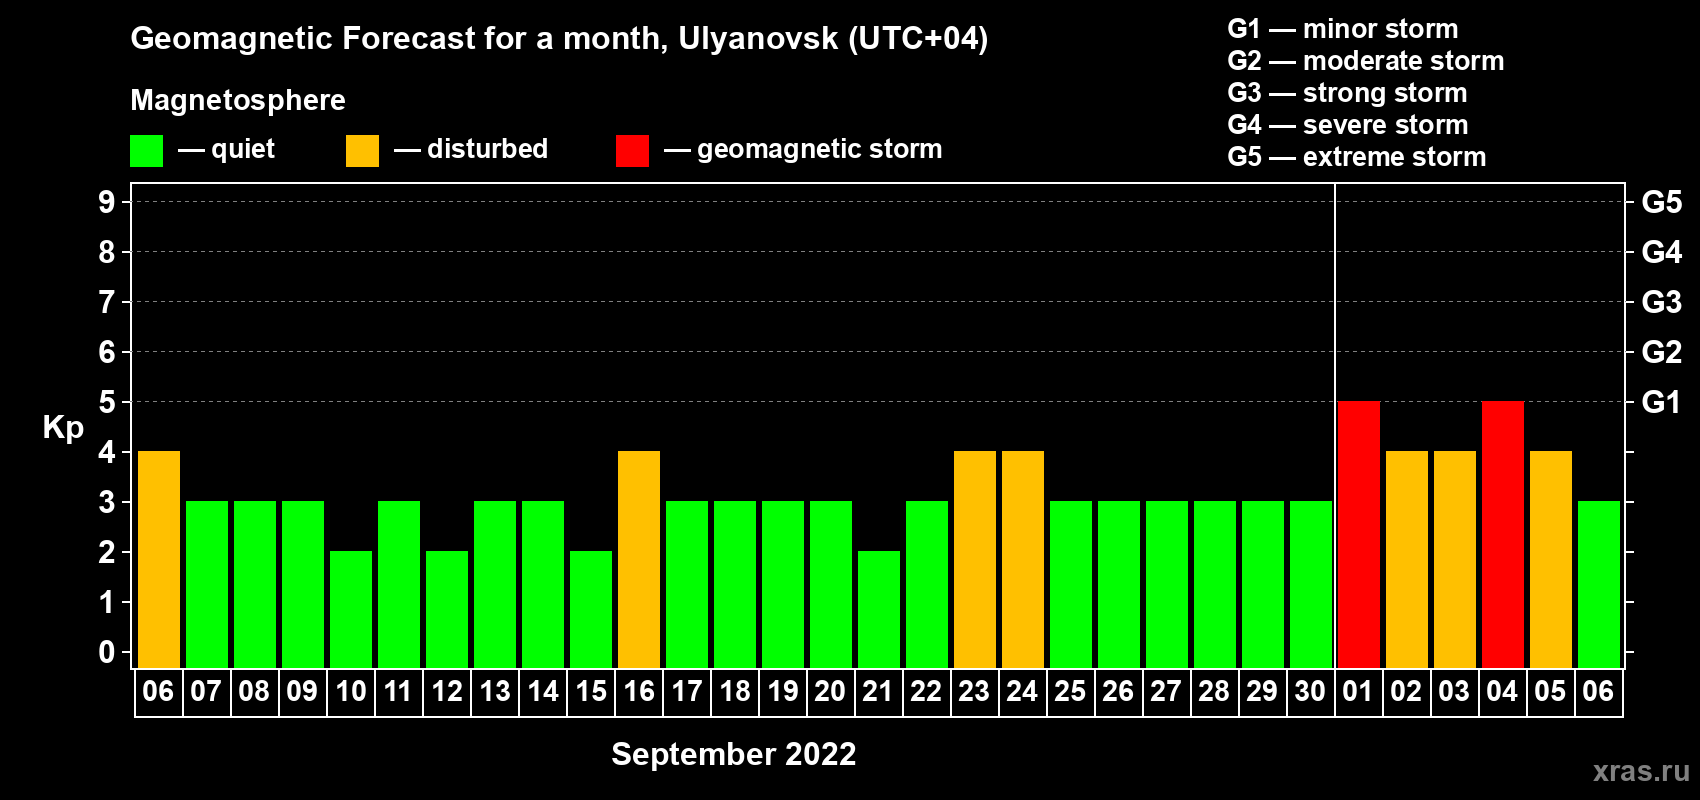Click the orange bar for September 06
Image resolution: width=1700 pixels, height=800 pixels.
click(159, 560)
